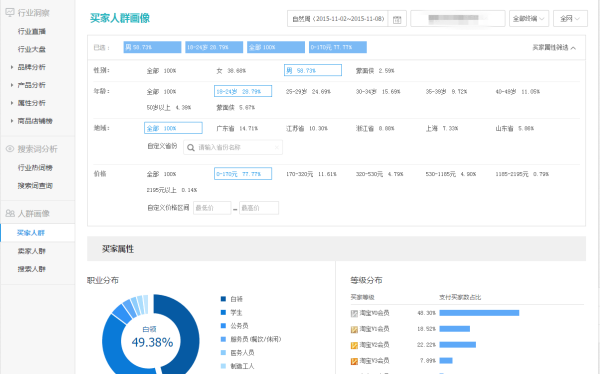Select the 2195元以上 price filter
This screenshot has width=600, height=374.
point(172,190)
